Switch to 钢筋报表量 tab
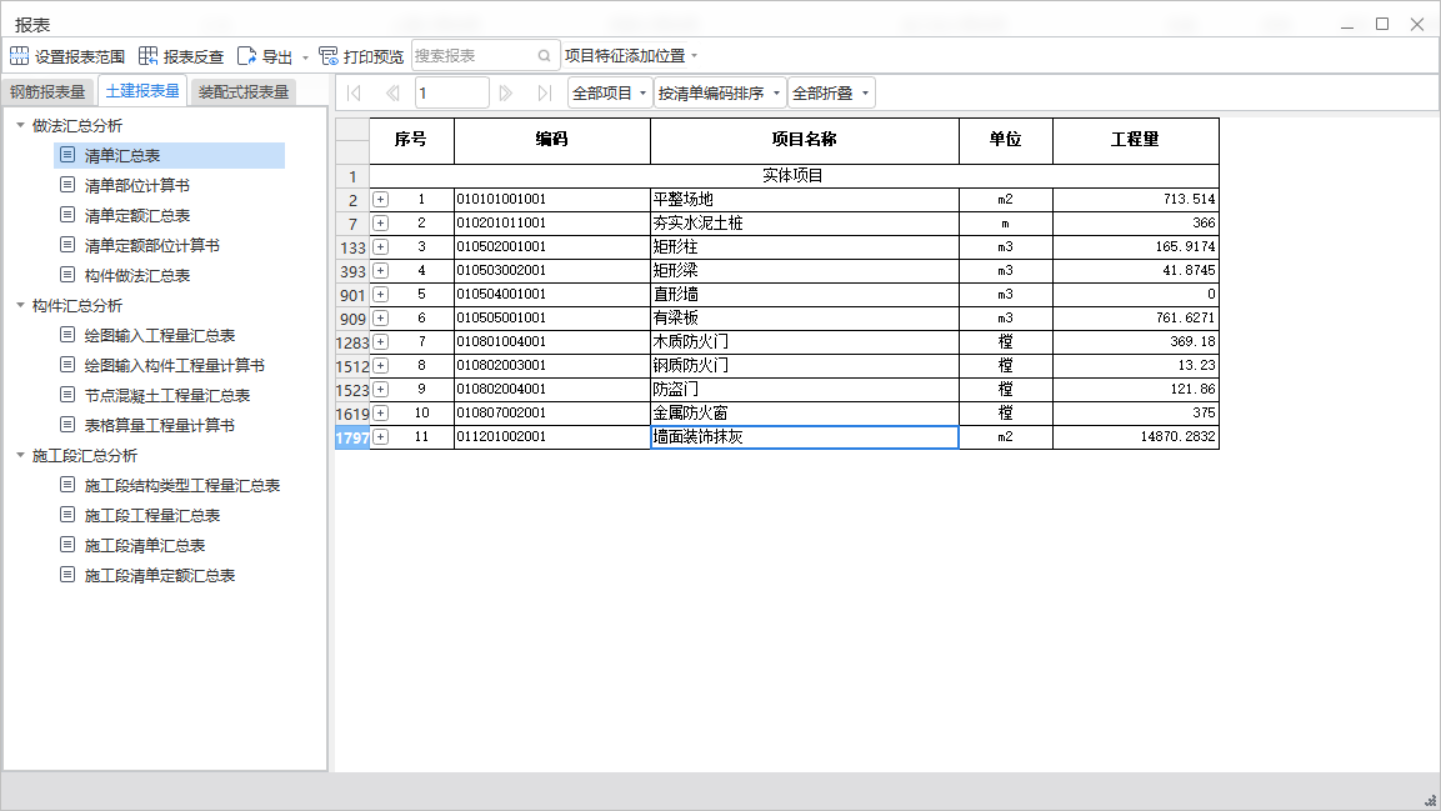Viewport: 1441px width, 811px height. point(48,92)
